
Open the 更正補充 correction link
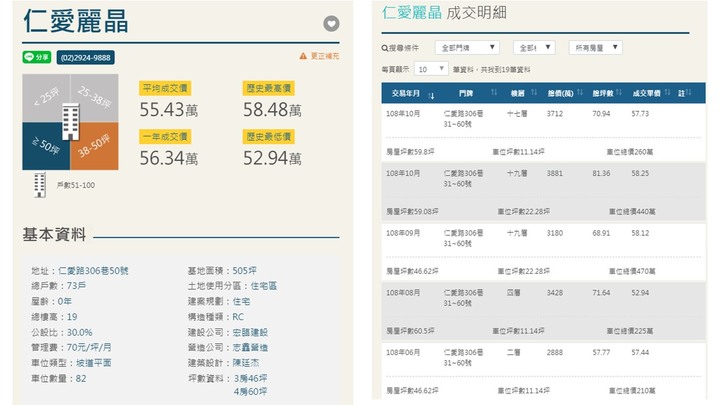click(x=325, y=56)
